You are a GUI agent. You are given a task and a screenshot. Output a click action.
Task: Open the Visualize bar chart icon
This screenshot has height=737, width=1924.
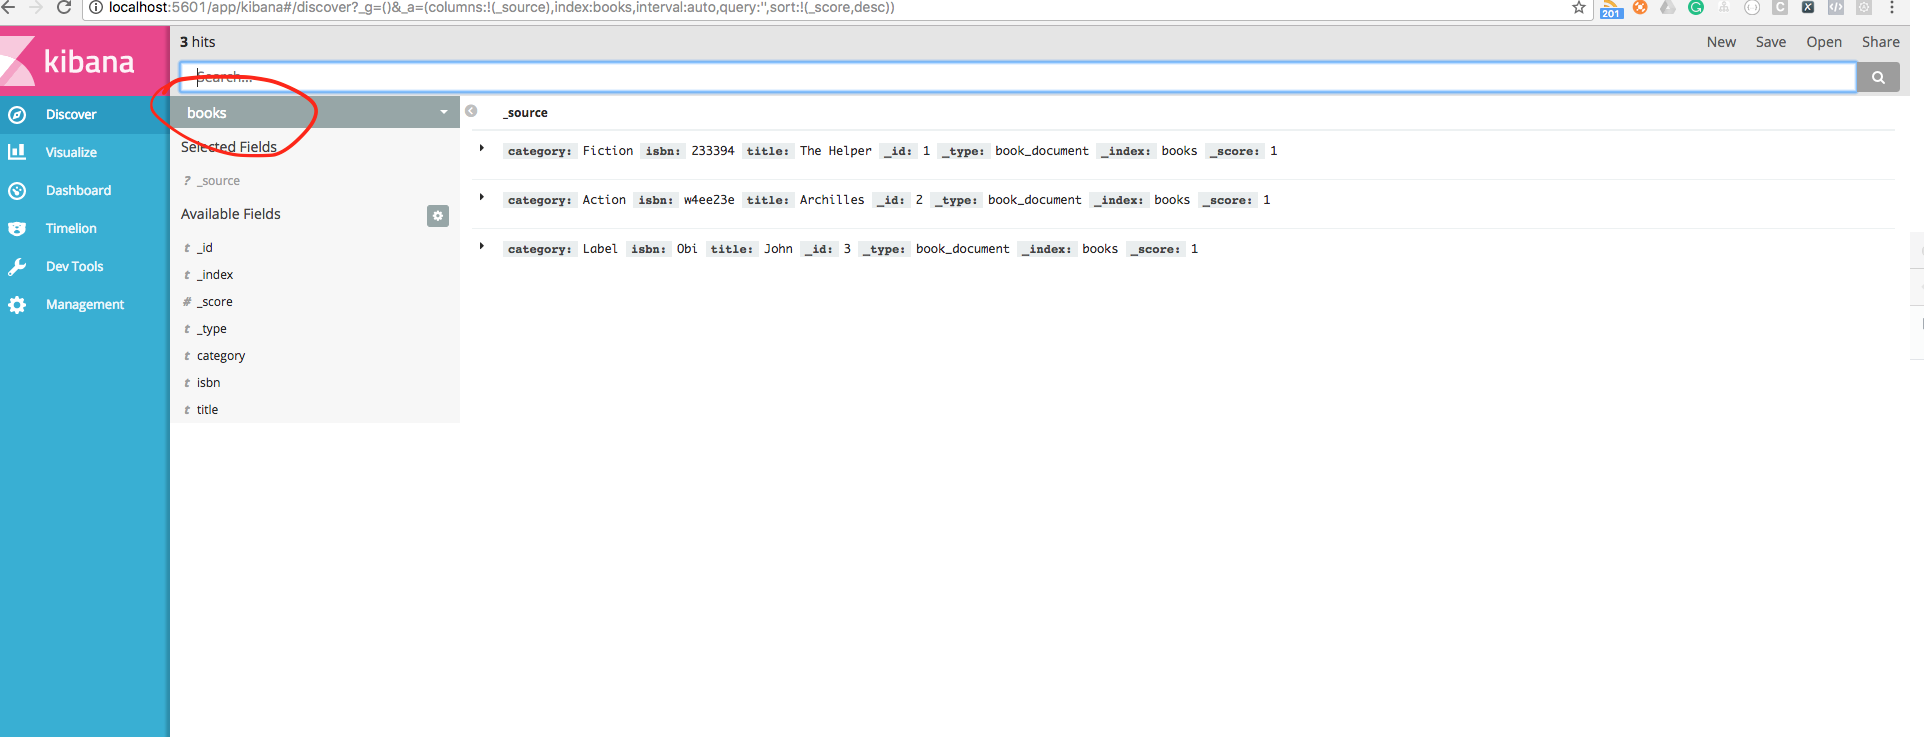click(x=17, y=152)
